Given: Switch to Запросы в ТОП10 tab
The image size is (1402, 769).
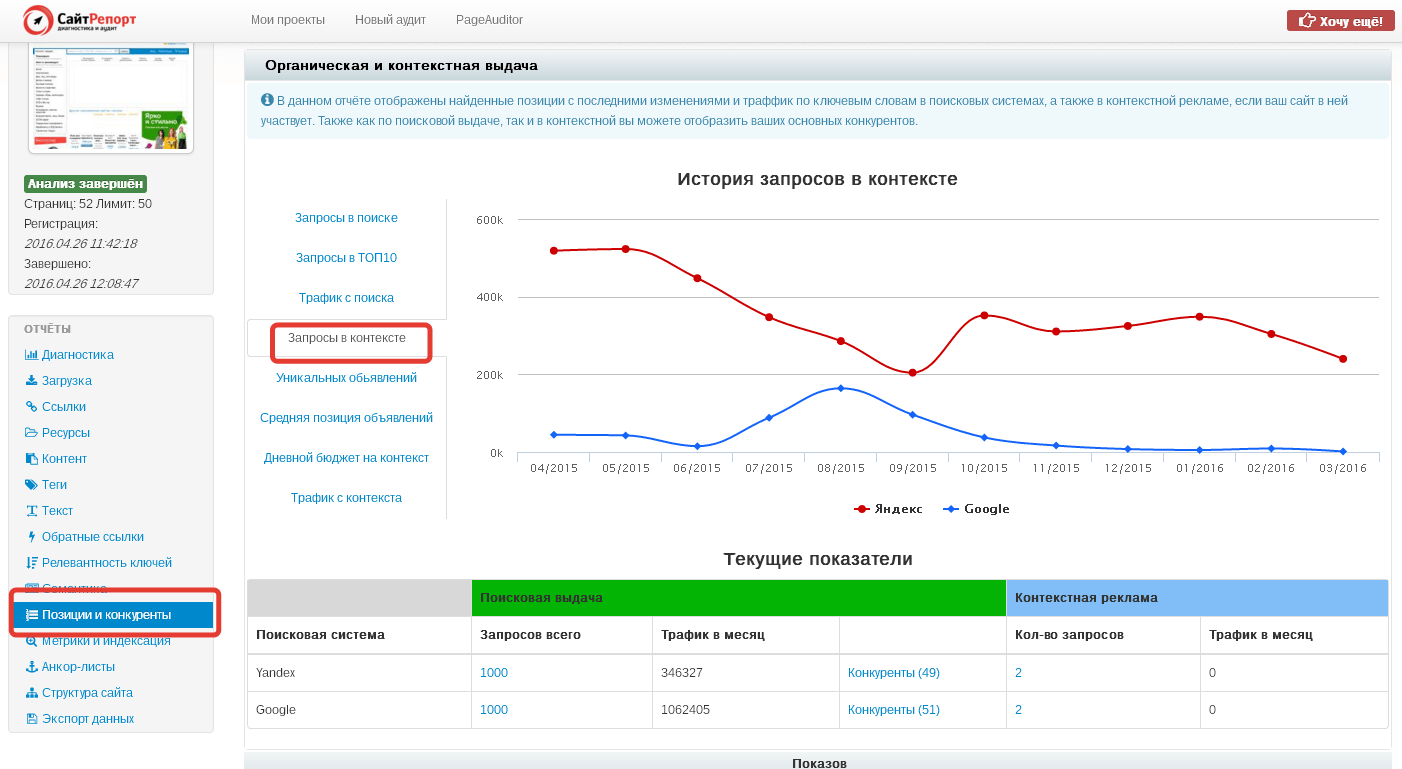Looking at the screenshot, I should click(346, 258).
